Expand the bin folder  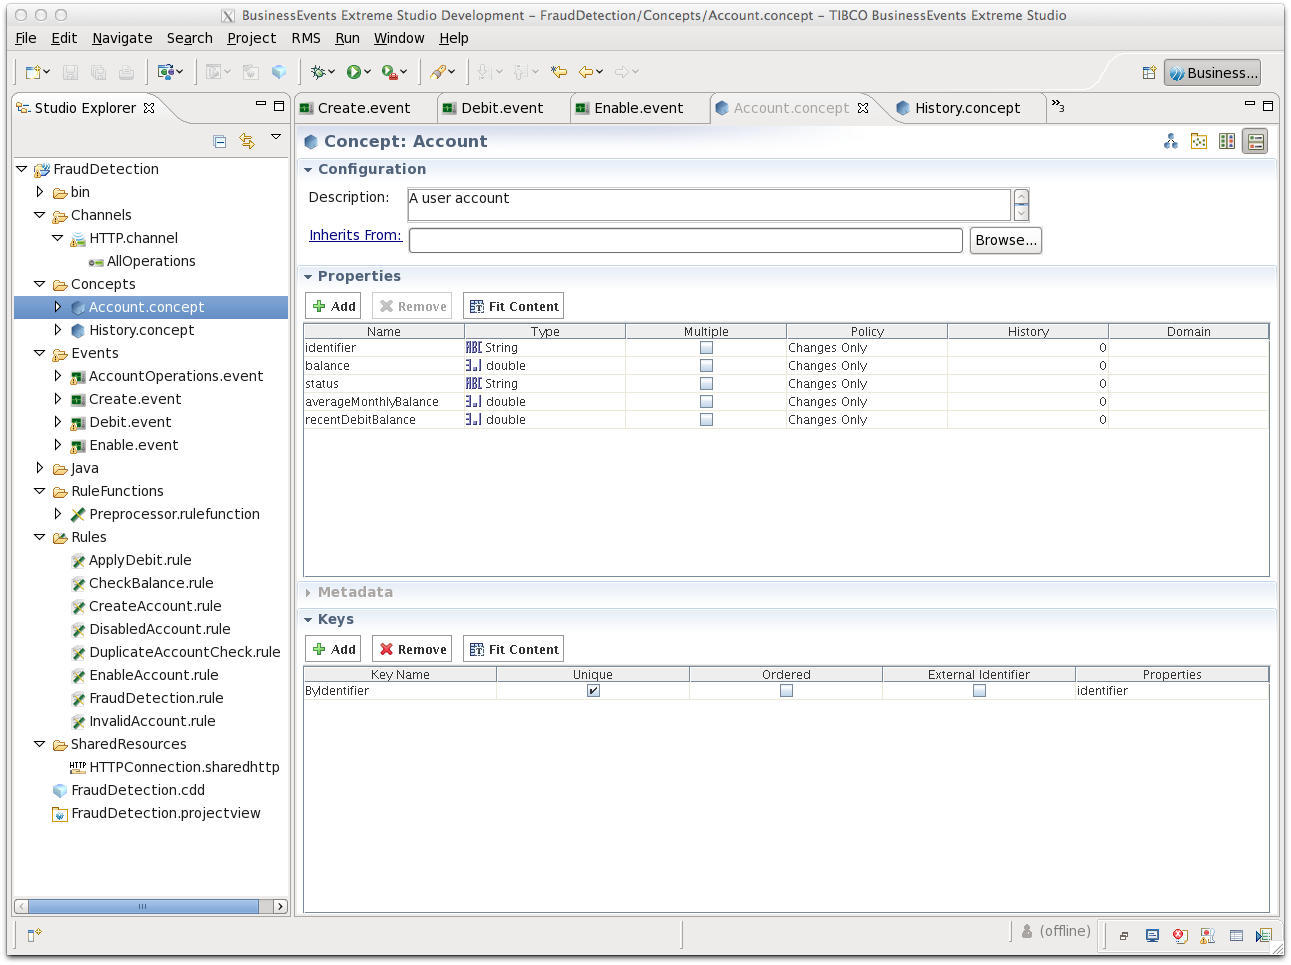tap(40, 192)
